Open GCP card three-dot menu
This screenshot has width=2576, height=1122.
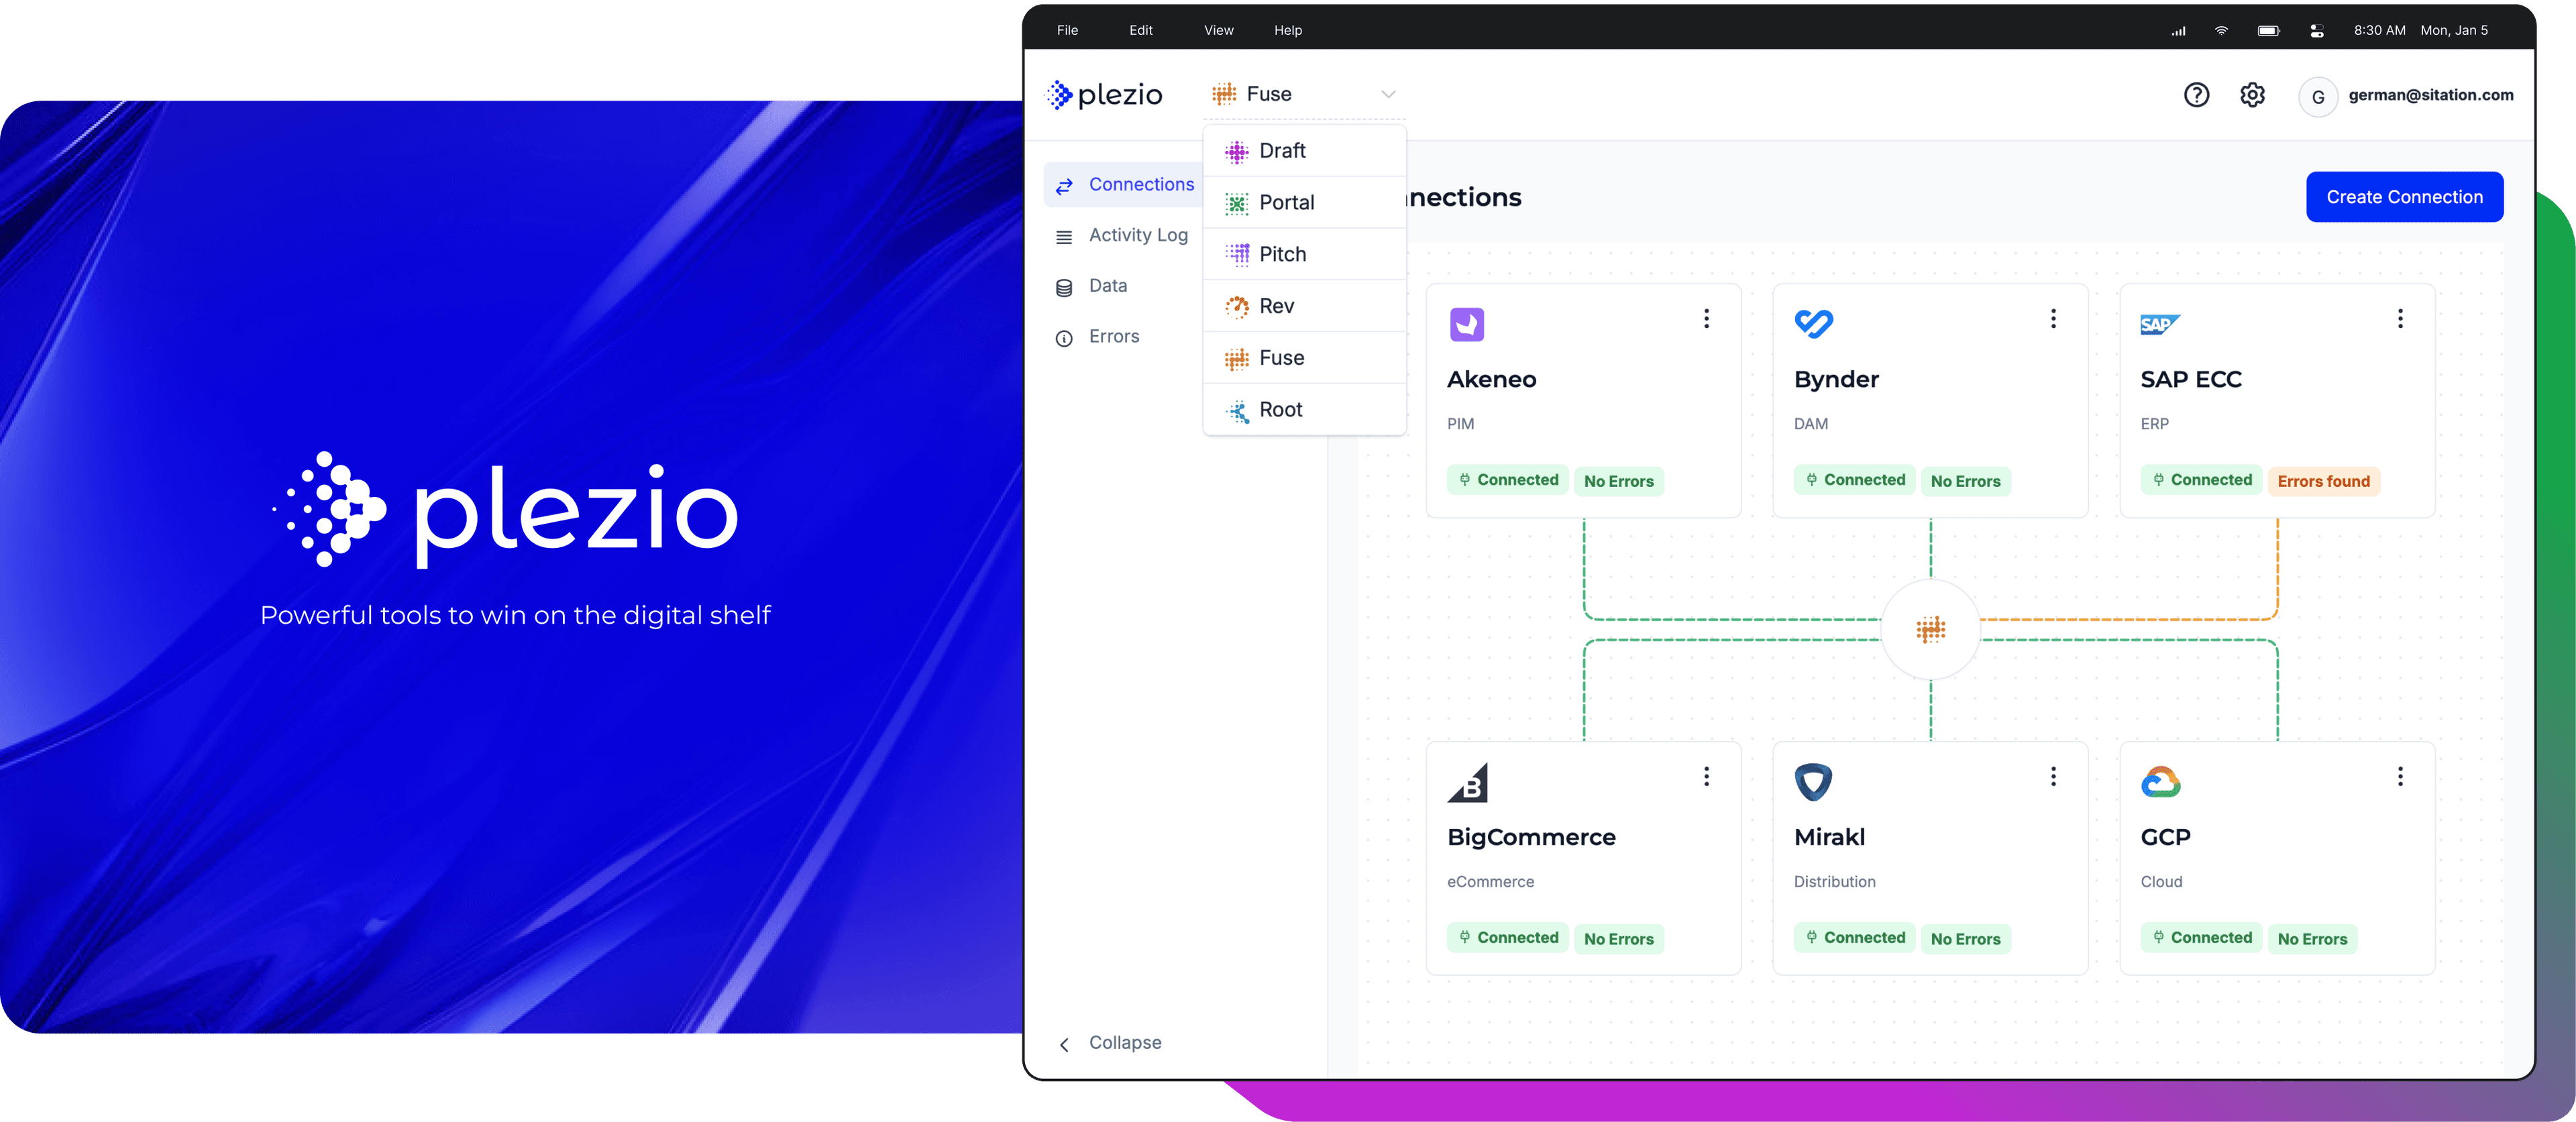click(x=2400, y=777)
